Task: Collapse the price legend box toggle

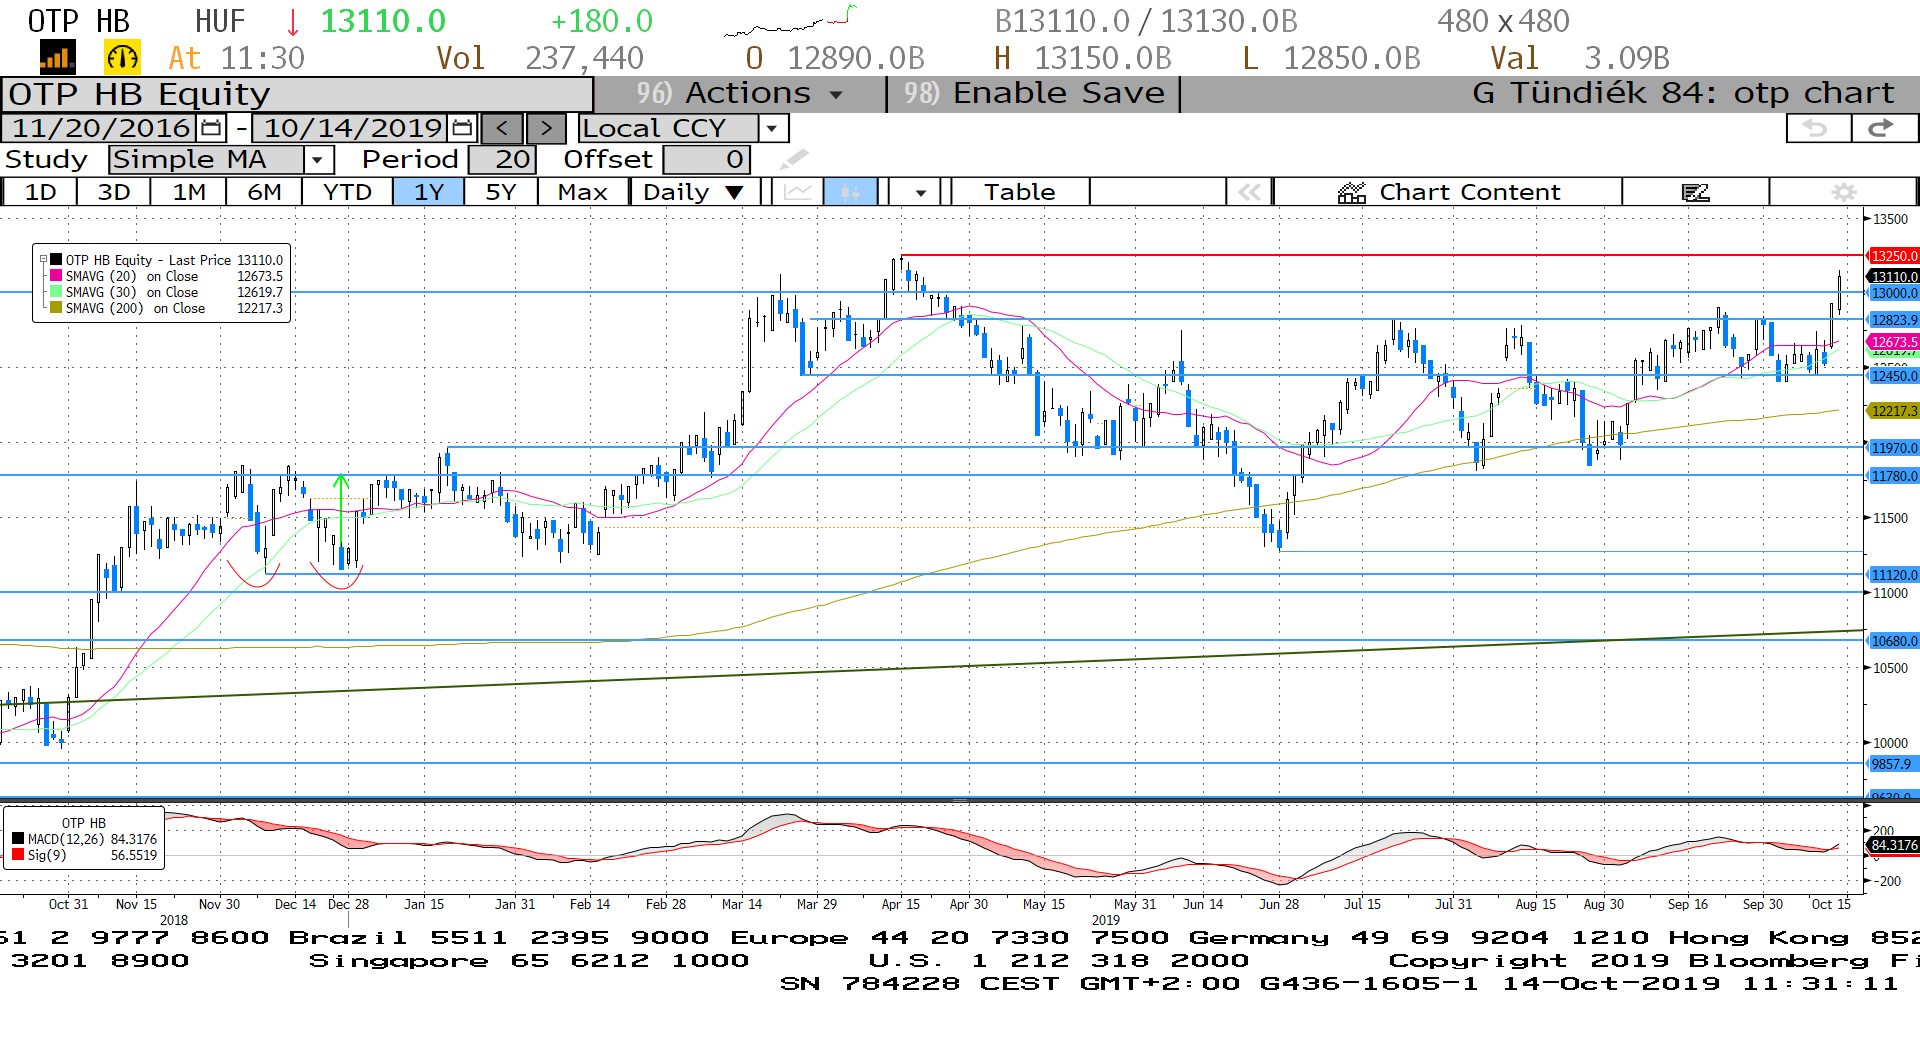Action: pyautogui.click(x=43, y=259)
